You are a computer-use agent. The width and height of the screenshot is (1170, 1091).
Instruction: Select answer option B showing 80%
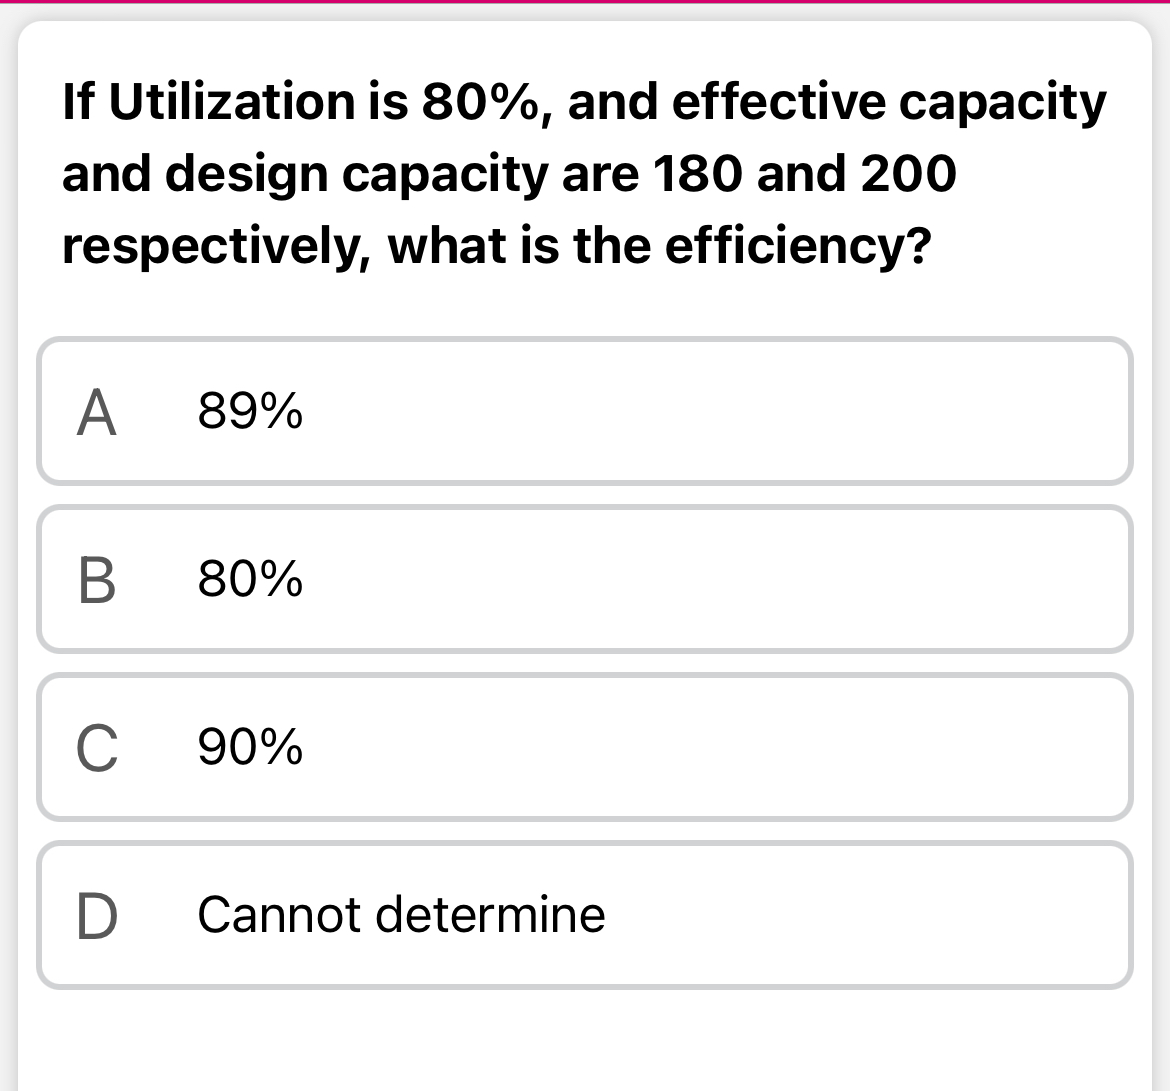585,579
